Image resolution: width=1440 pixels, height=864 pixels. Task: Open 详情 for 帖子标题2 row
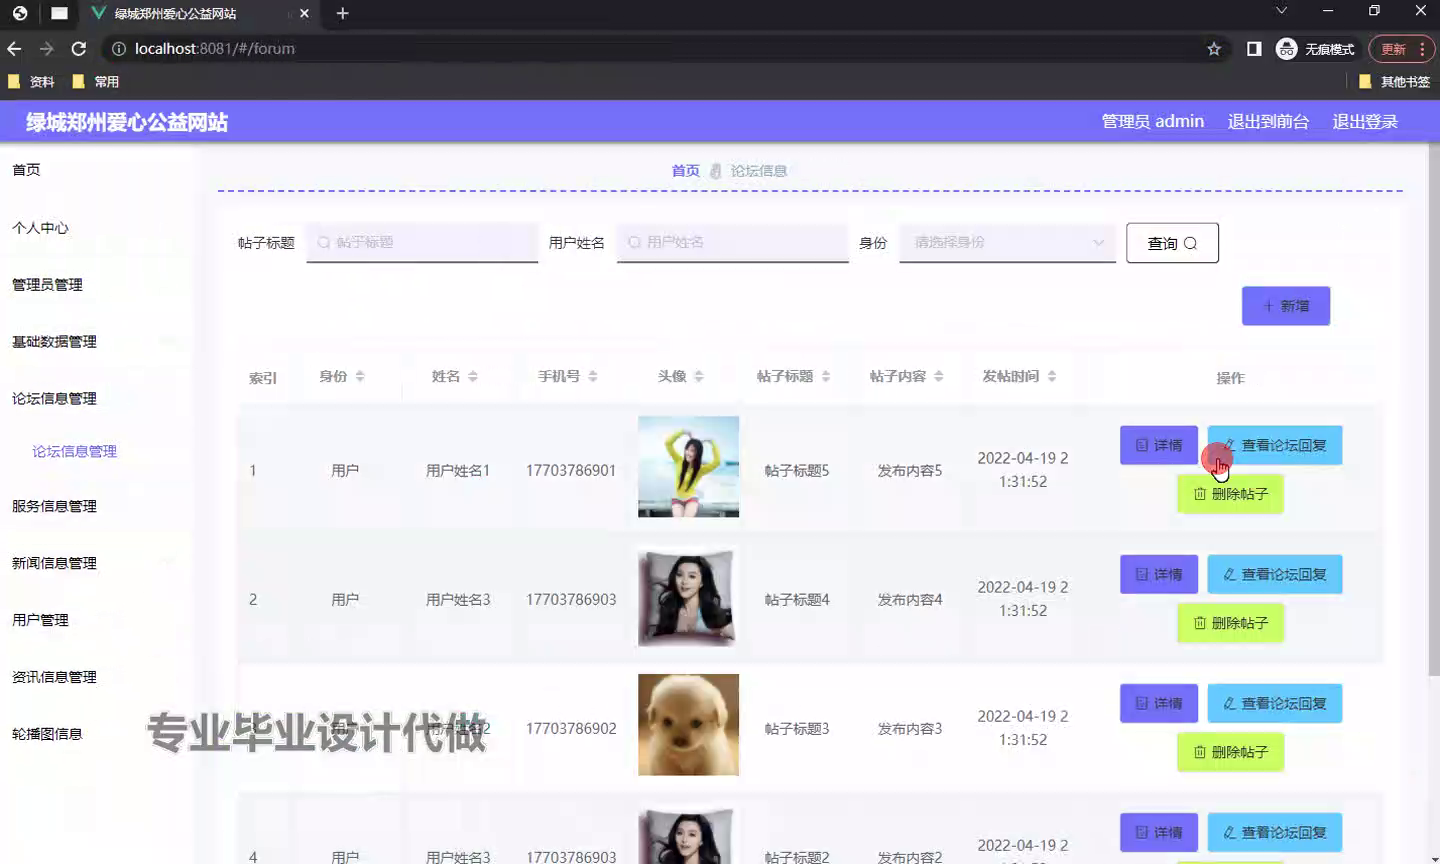(x=1159, y=832)
